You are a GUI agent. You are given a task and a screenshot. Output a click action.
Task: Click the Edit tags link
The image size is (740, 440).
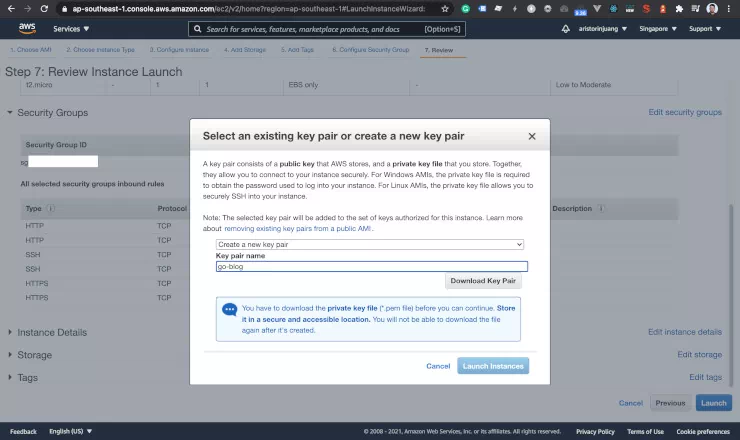[706, 377]
